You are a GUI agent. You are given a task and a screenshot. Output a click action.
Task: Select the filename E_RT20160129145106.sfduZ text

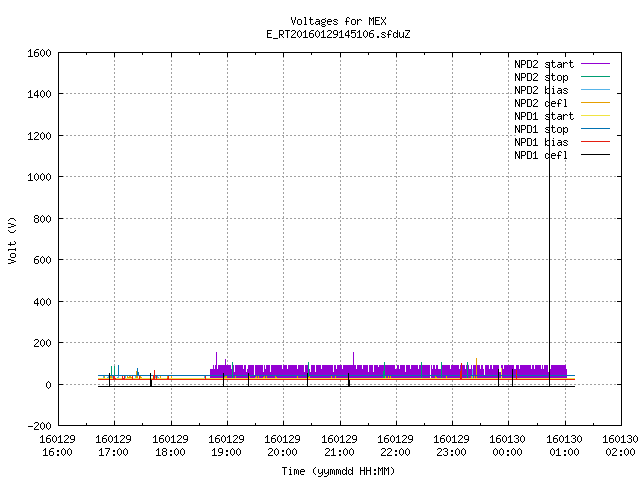(338, 34)
